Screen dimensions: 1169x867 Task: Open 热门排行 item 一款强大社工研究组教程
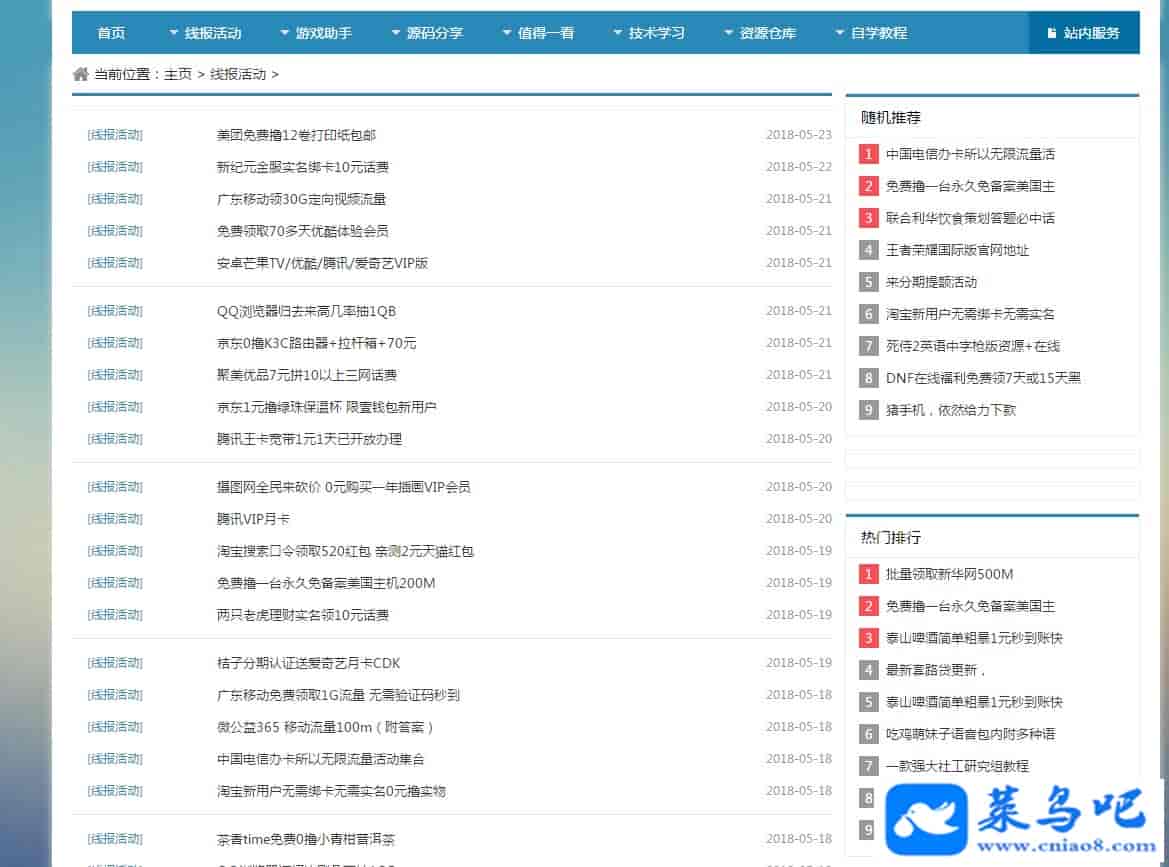[957, 766]
